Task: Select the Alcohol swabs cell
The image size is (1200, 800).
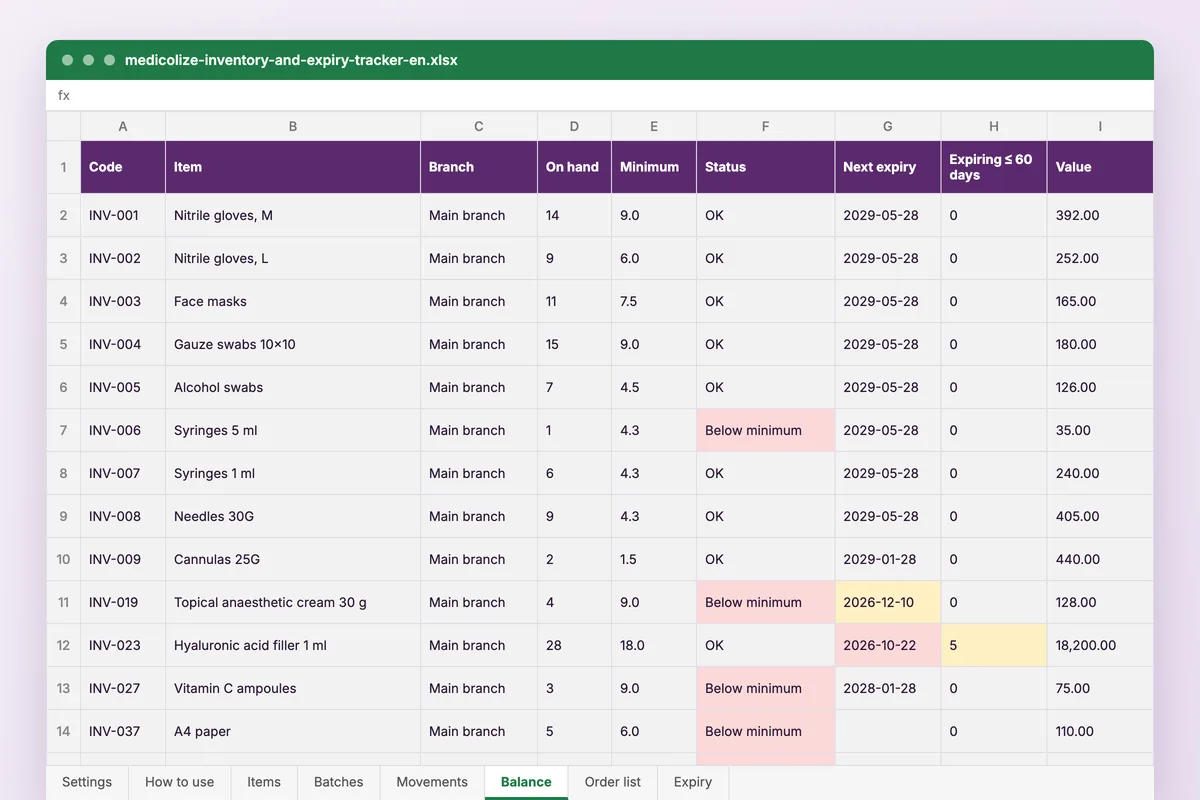Action: tap(293, 387)
